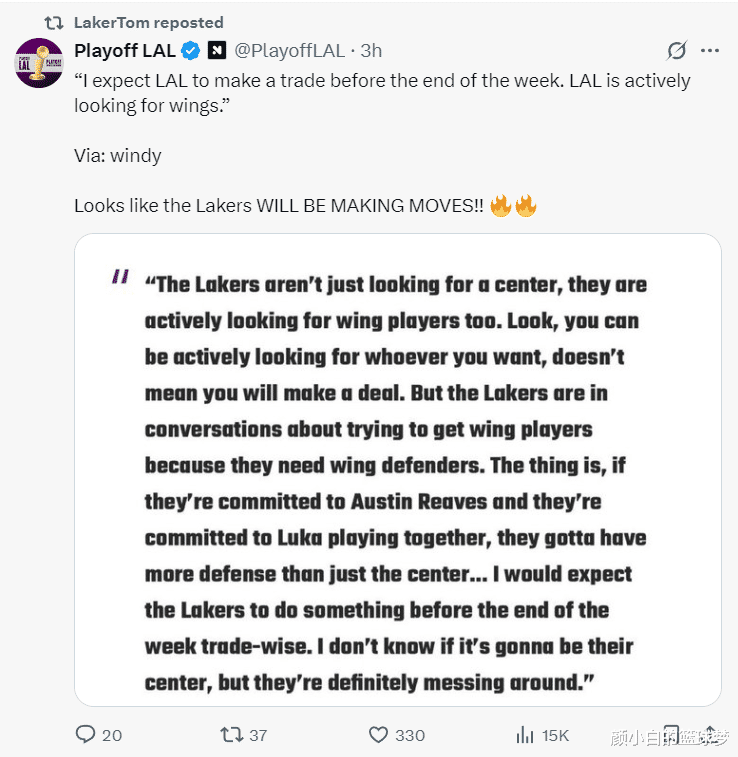Click the Grok explain-post icon
The image size is (738, 757).
[x=677, y=50]
